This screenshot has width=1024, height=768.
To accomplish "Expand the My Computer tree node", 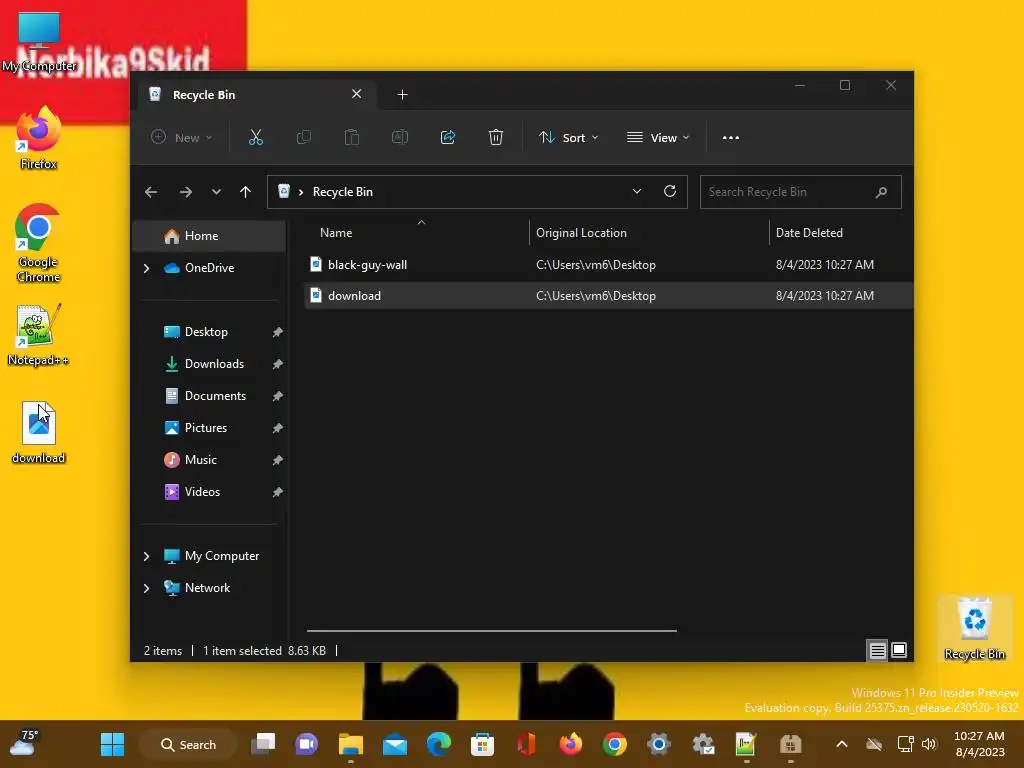I will point(146,556).
